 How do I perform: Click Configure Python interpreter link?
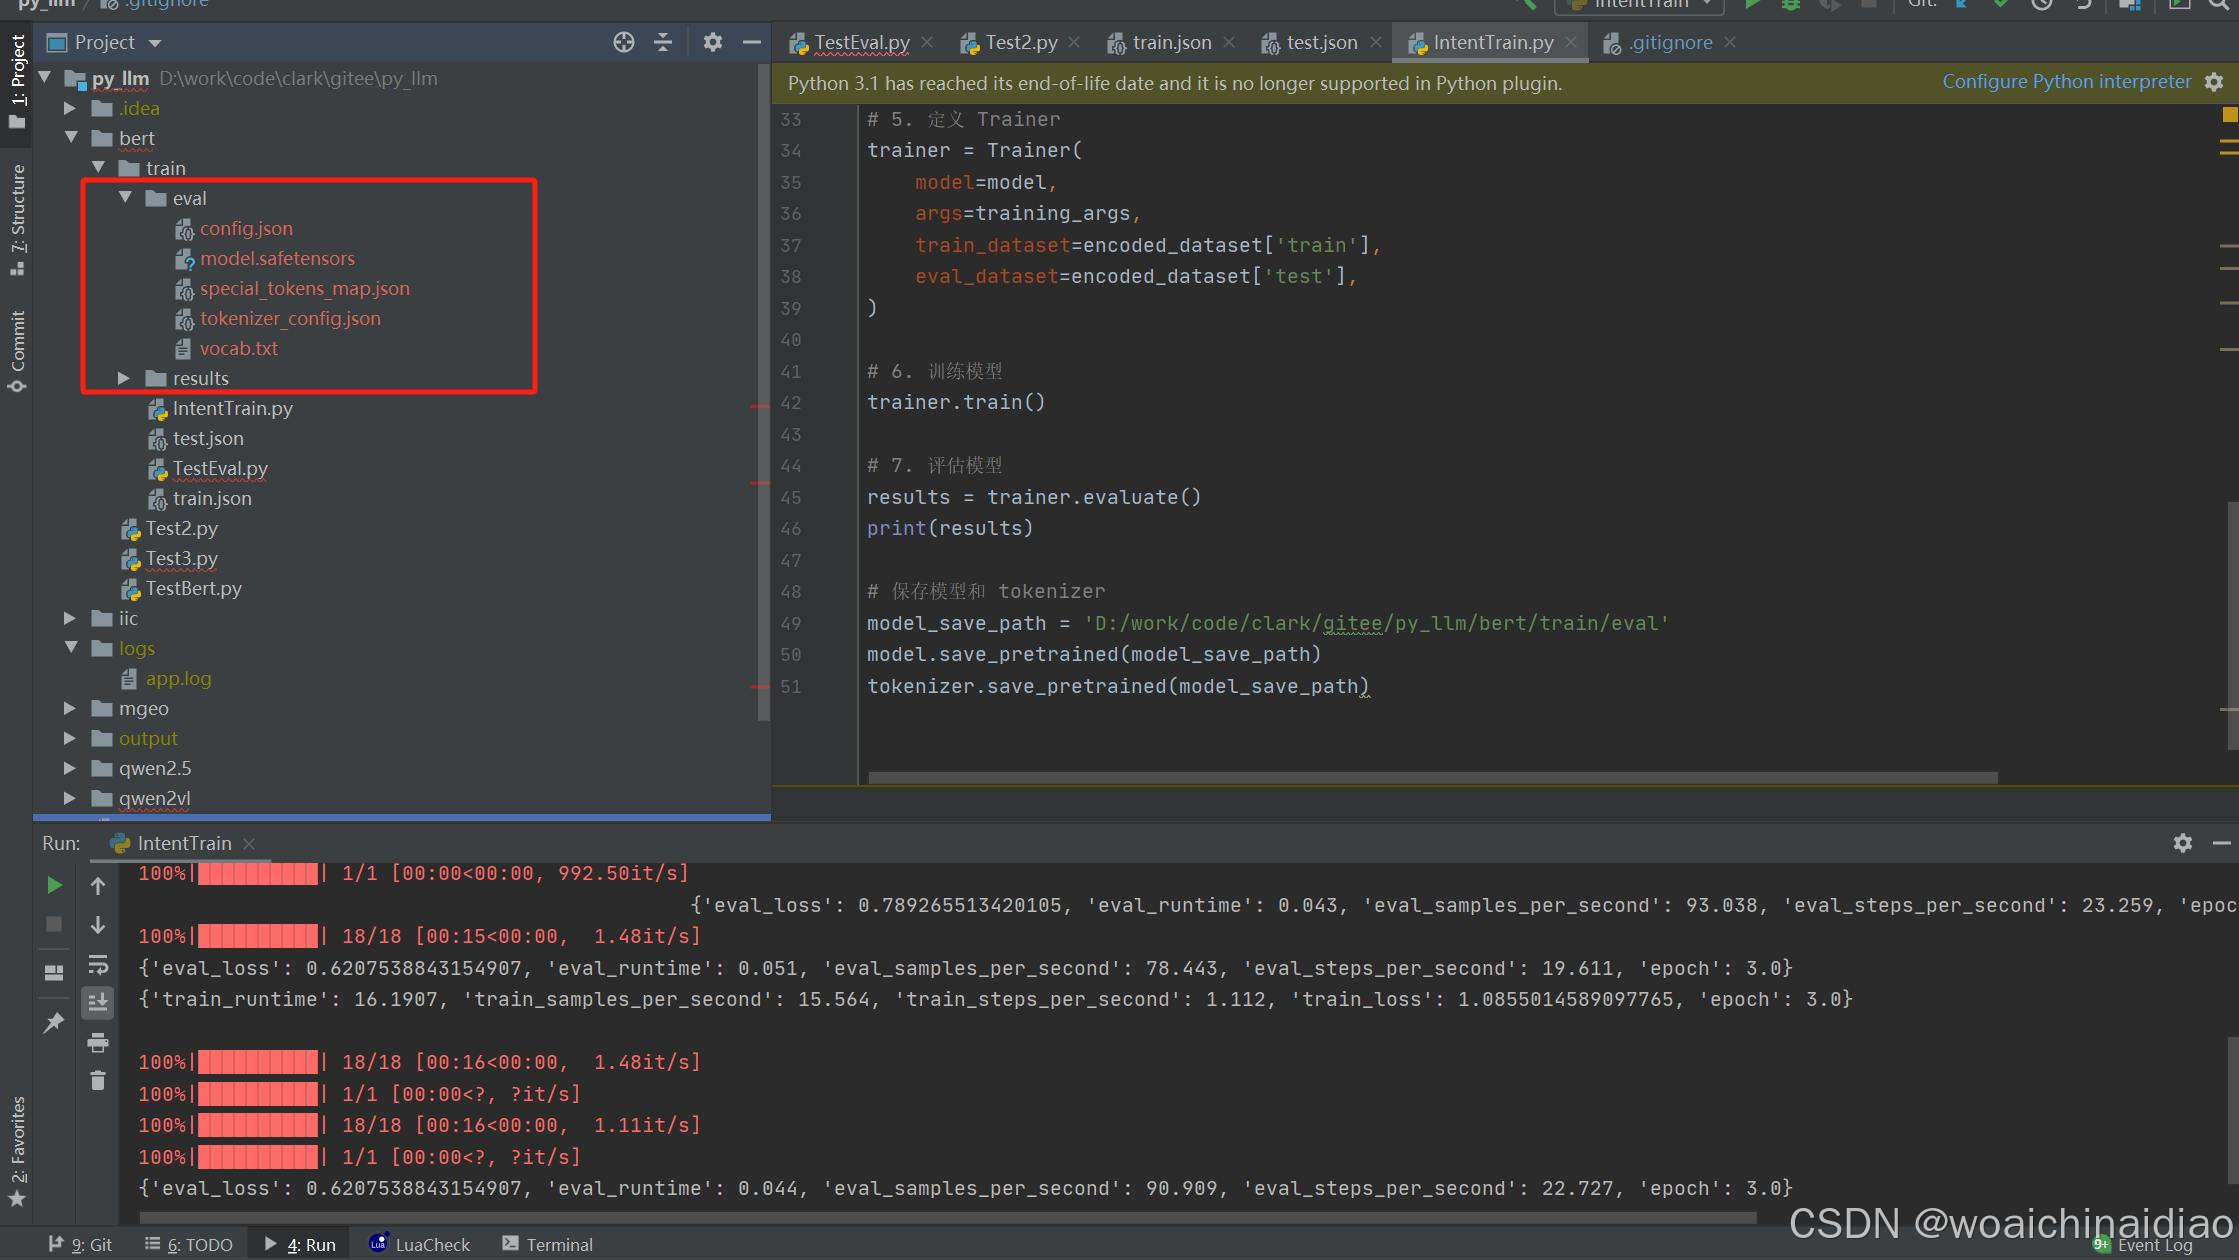[2066, 82]
